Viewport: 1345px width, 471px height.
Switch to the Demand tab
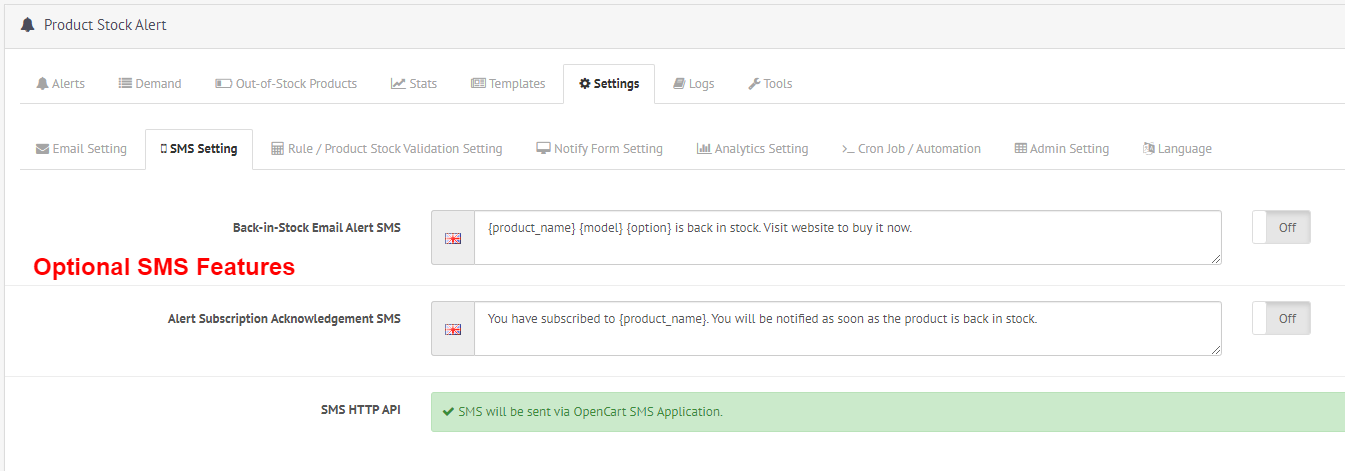pyautogui.click(x=150, y=84)
